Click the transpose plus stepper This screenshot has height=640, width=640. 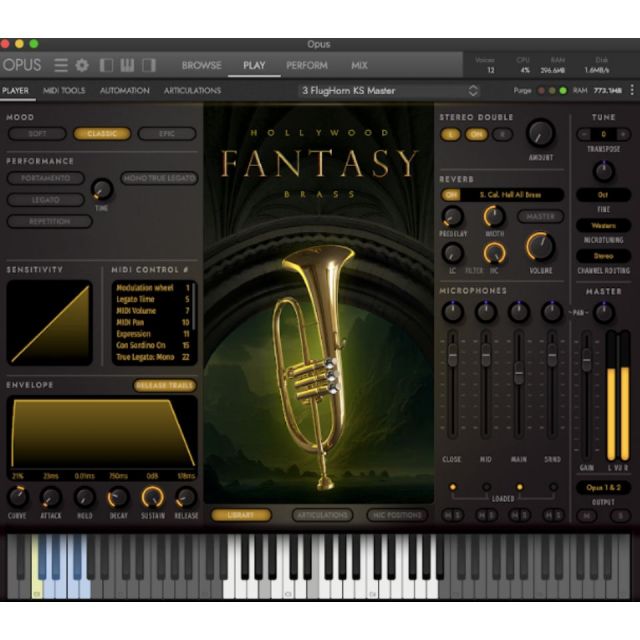pyautogui.click(x=623, y=134)
